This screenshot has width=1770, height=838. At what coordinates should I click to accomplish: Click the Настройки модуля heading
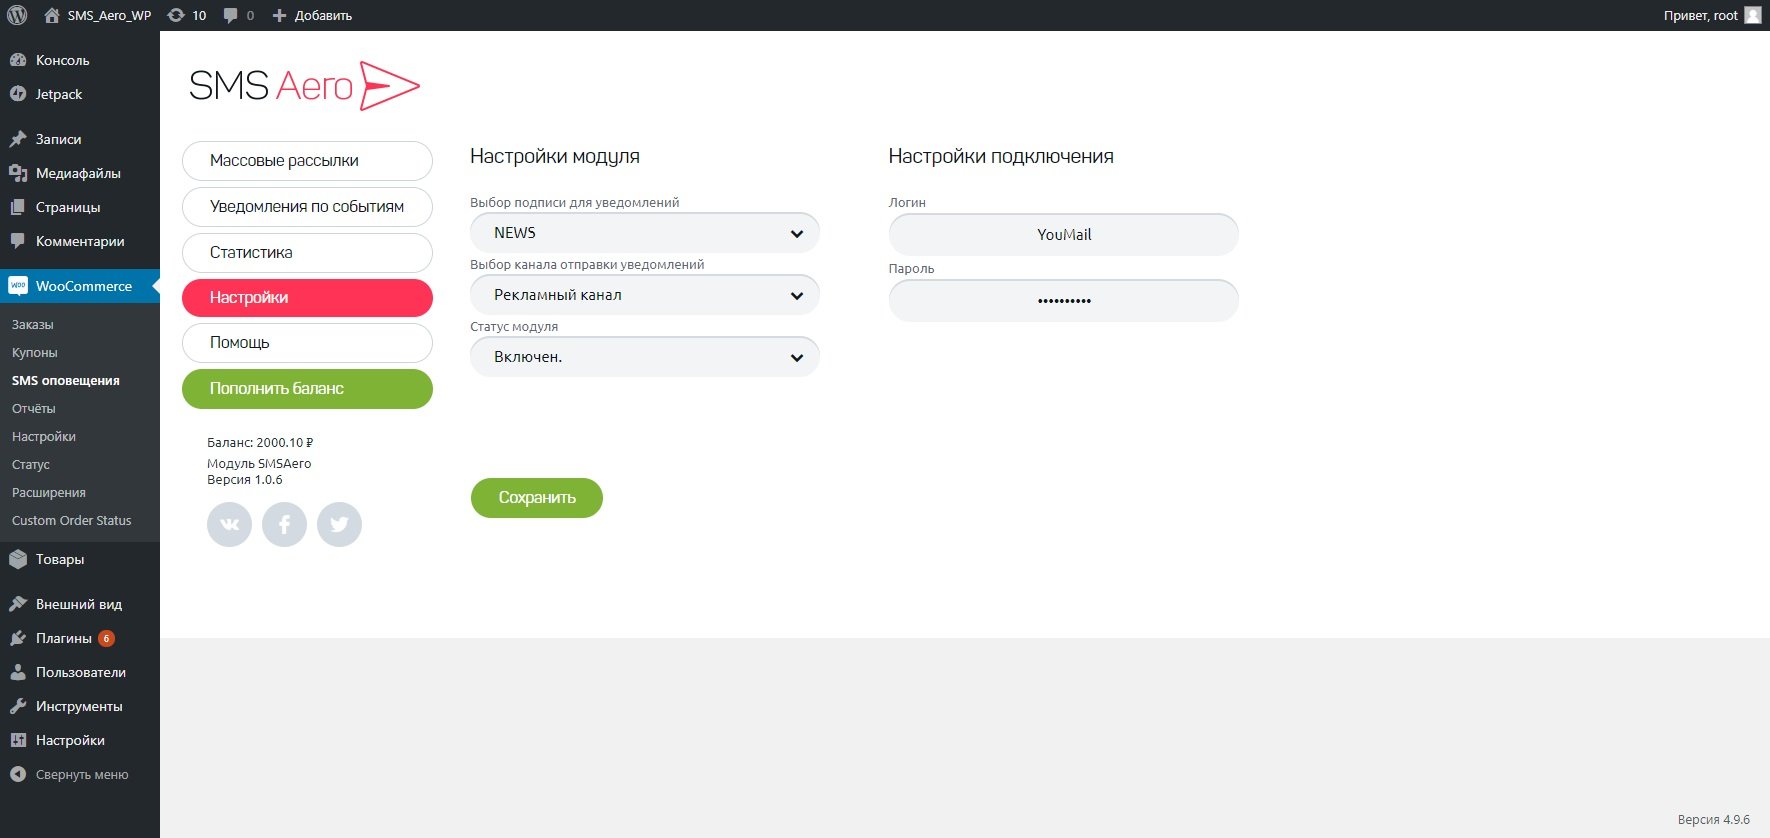[555, 156]
